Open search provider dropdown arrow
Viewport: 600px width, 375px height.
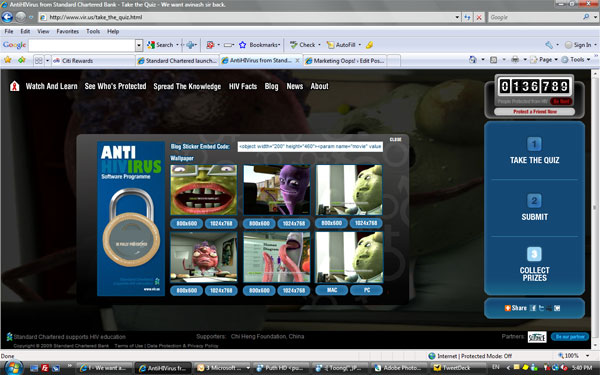[595, 17]
